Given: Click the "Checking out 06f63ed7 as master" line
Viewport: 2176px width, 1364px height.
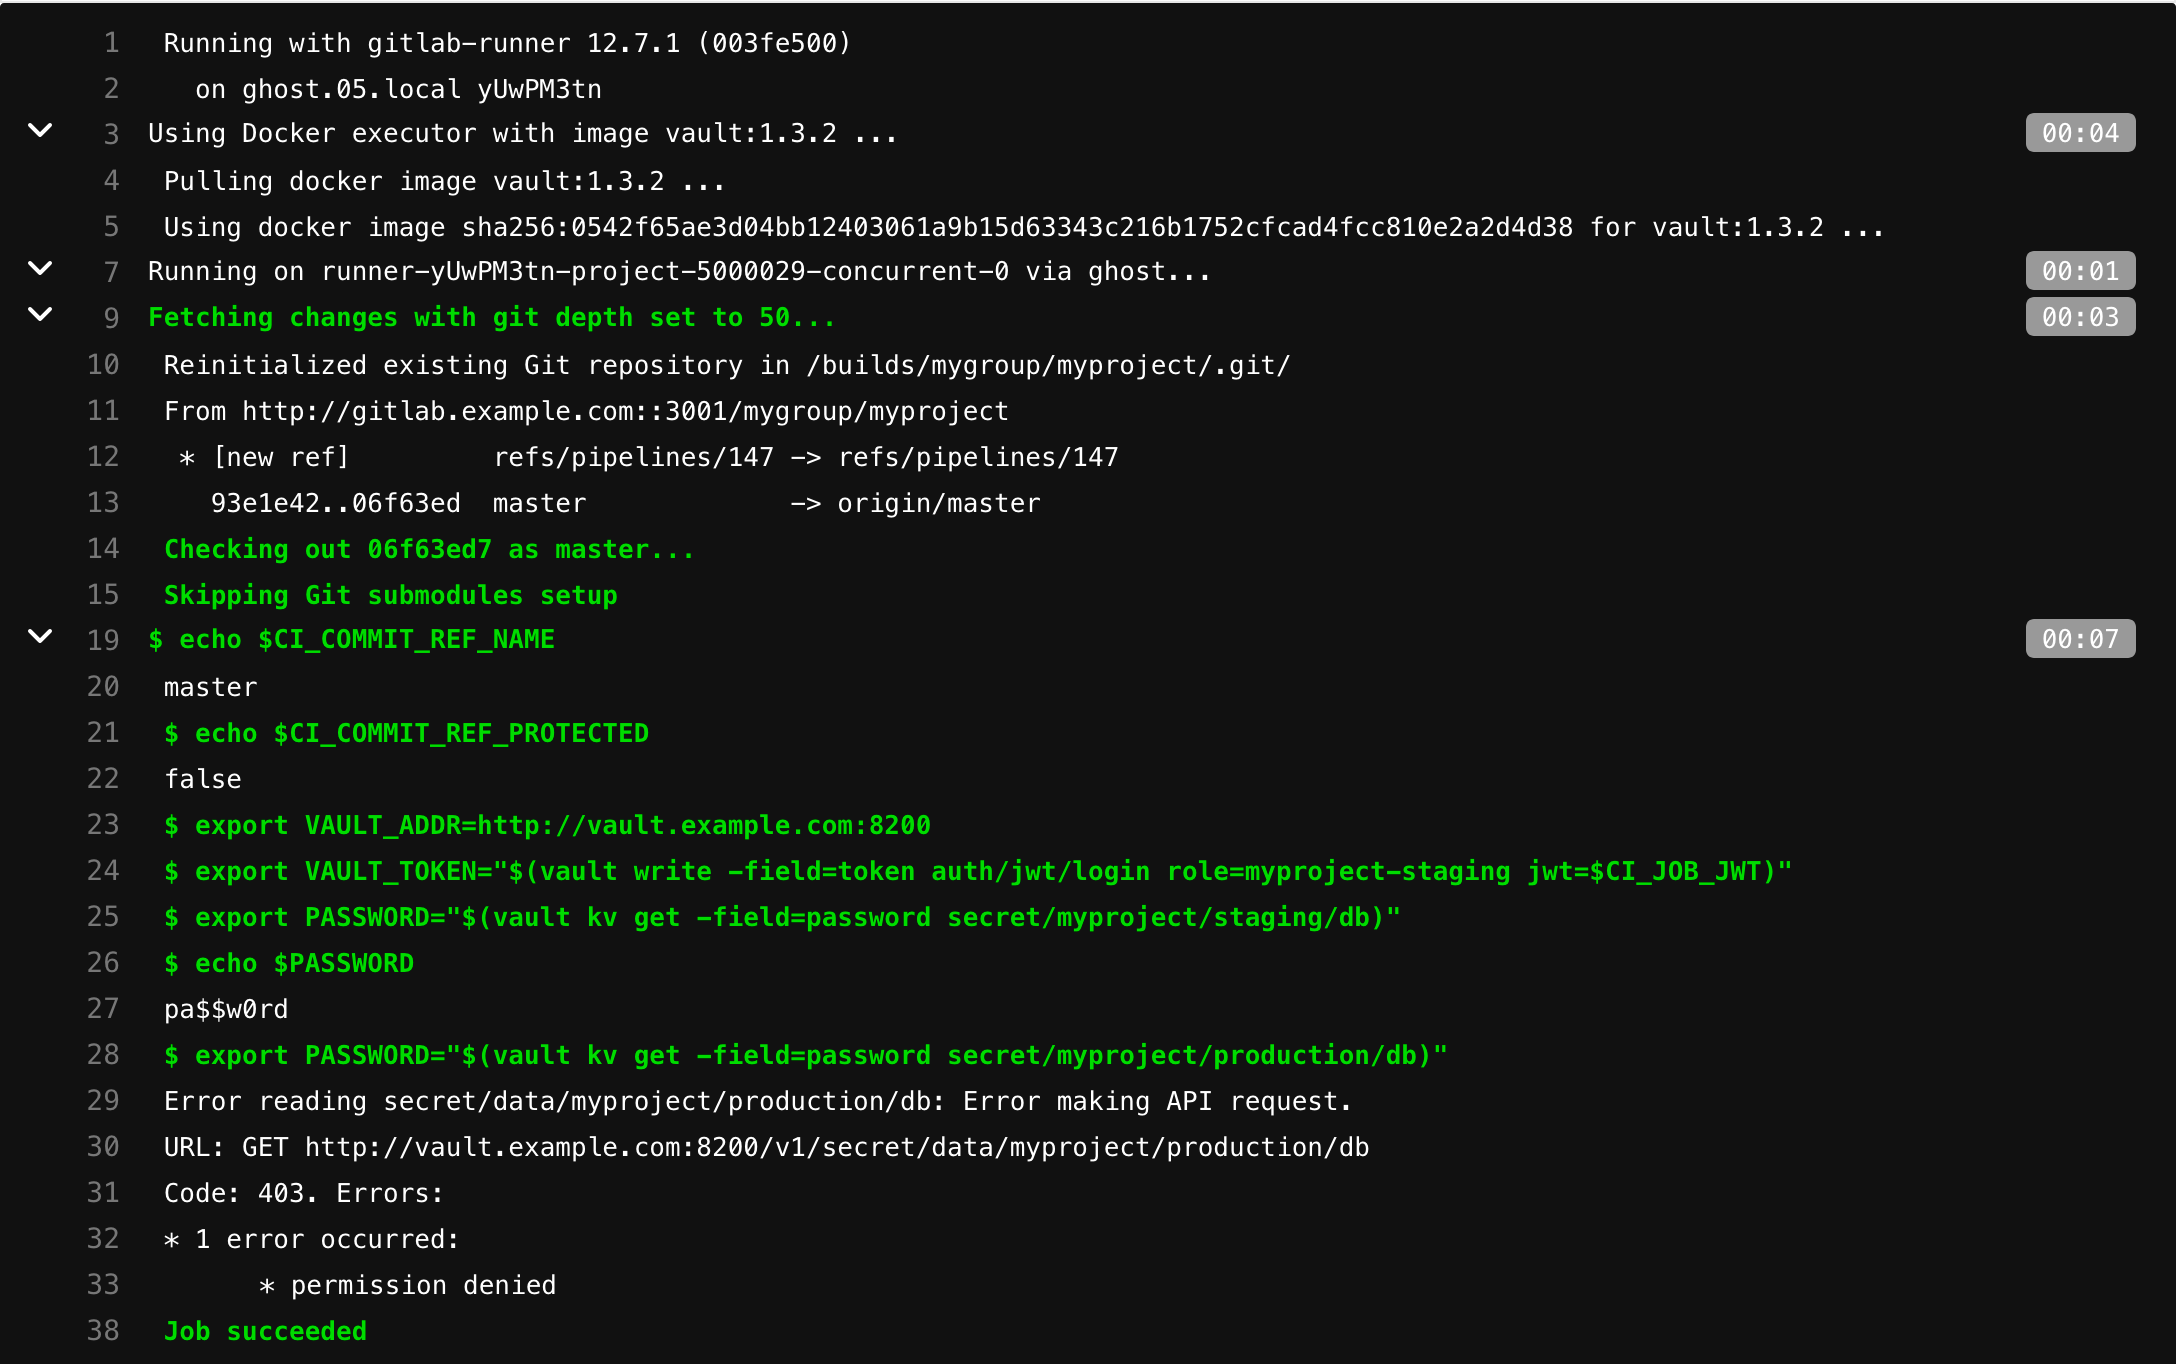Looking at the screenshot, I should pos(428,548).
